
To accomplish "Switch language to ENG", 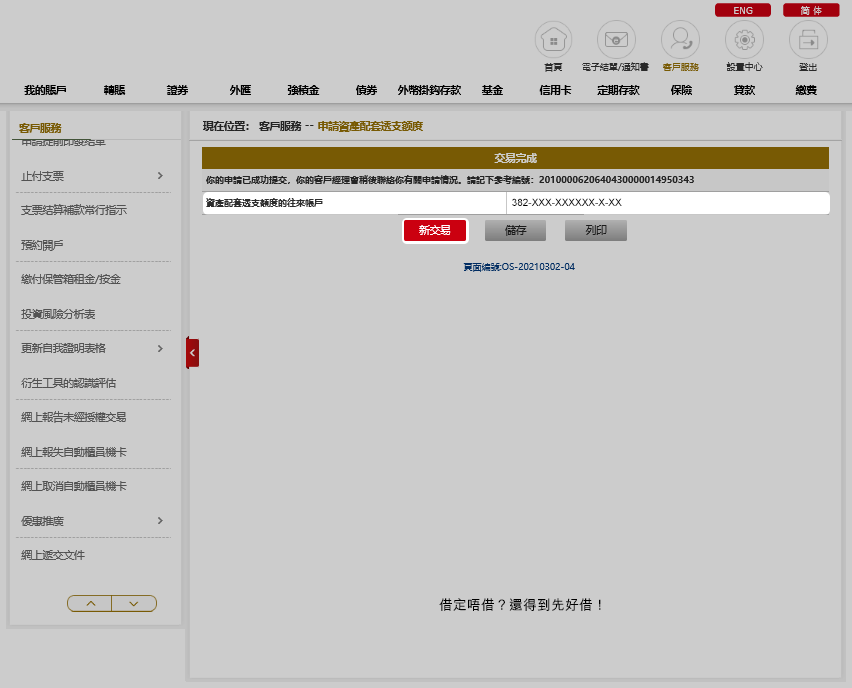I will (742, 10).
